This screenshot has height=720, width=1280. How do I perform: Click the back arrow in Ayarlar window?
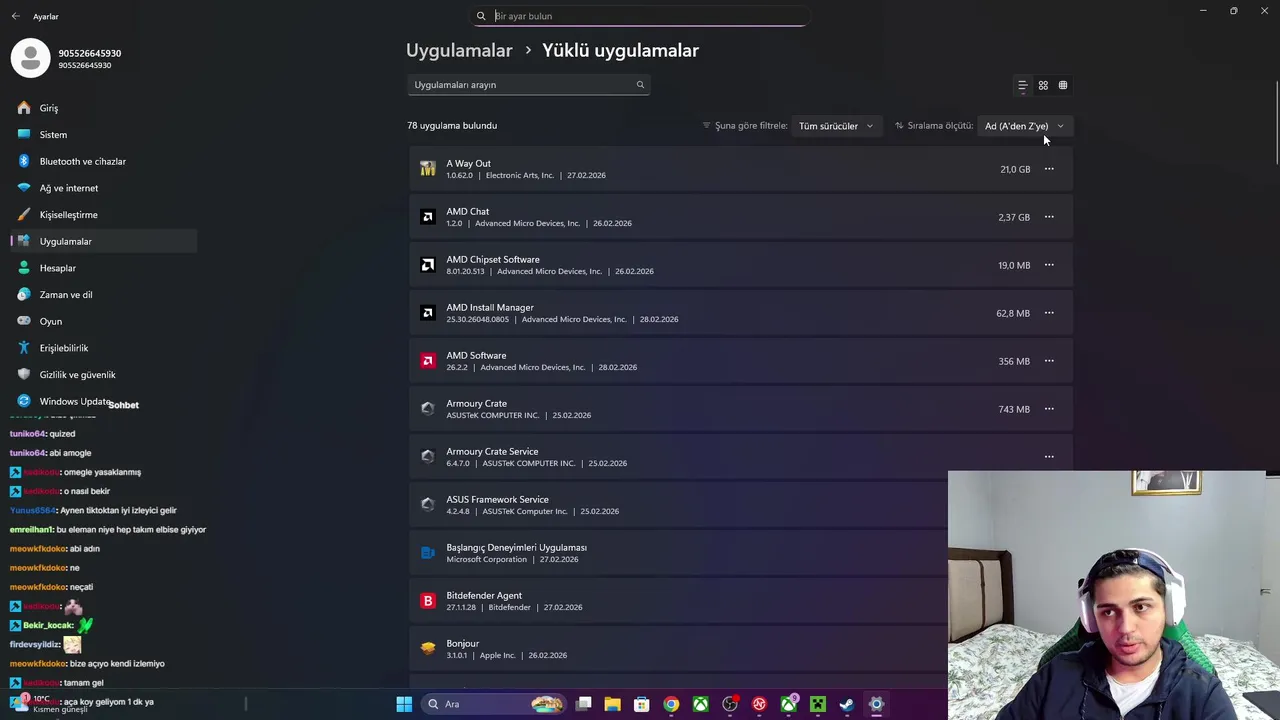[x=15, y=16]
